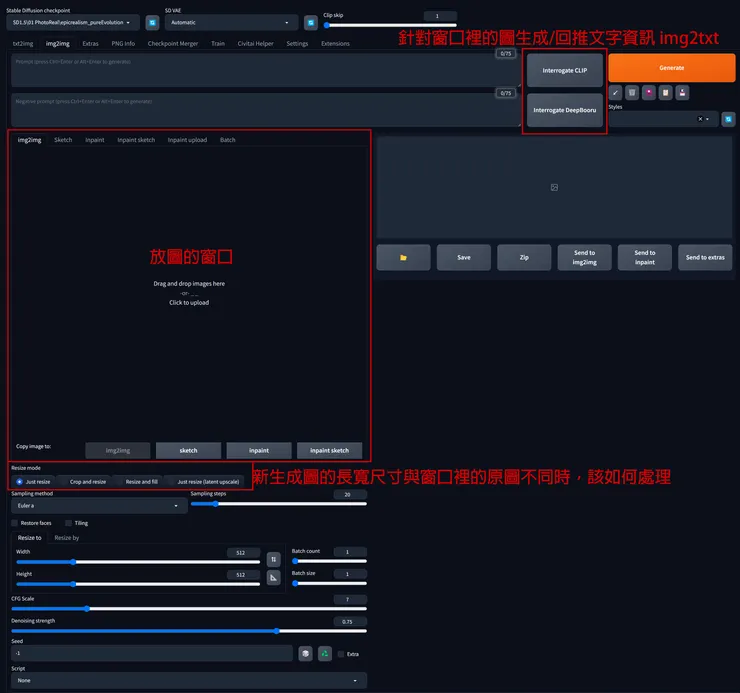Switch to Inpaint upload sub-tab
The image size is (740, 693).
coord(187,140)
